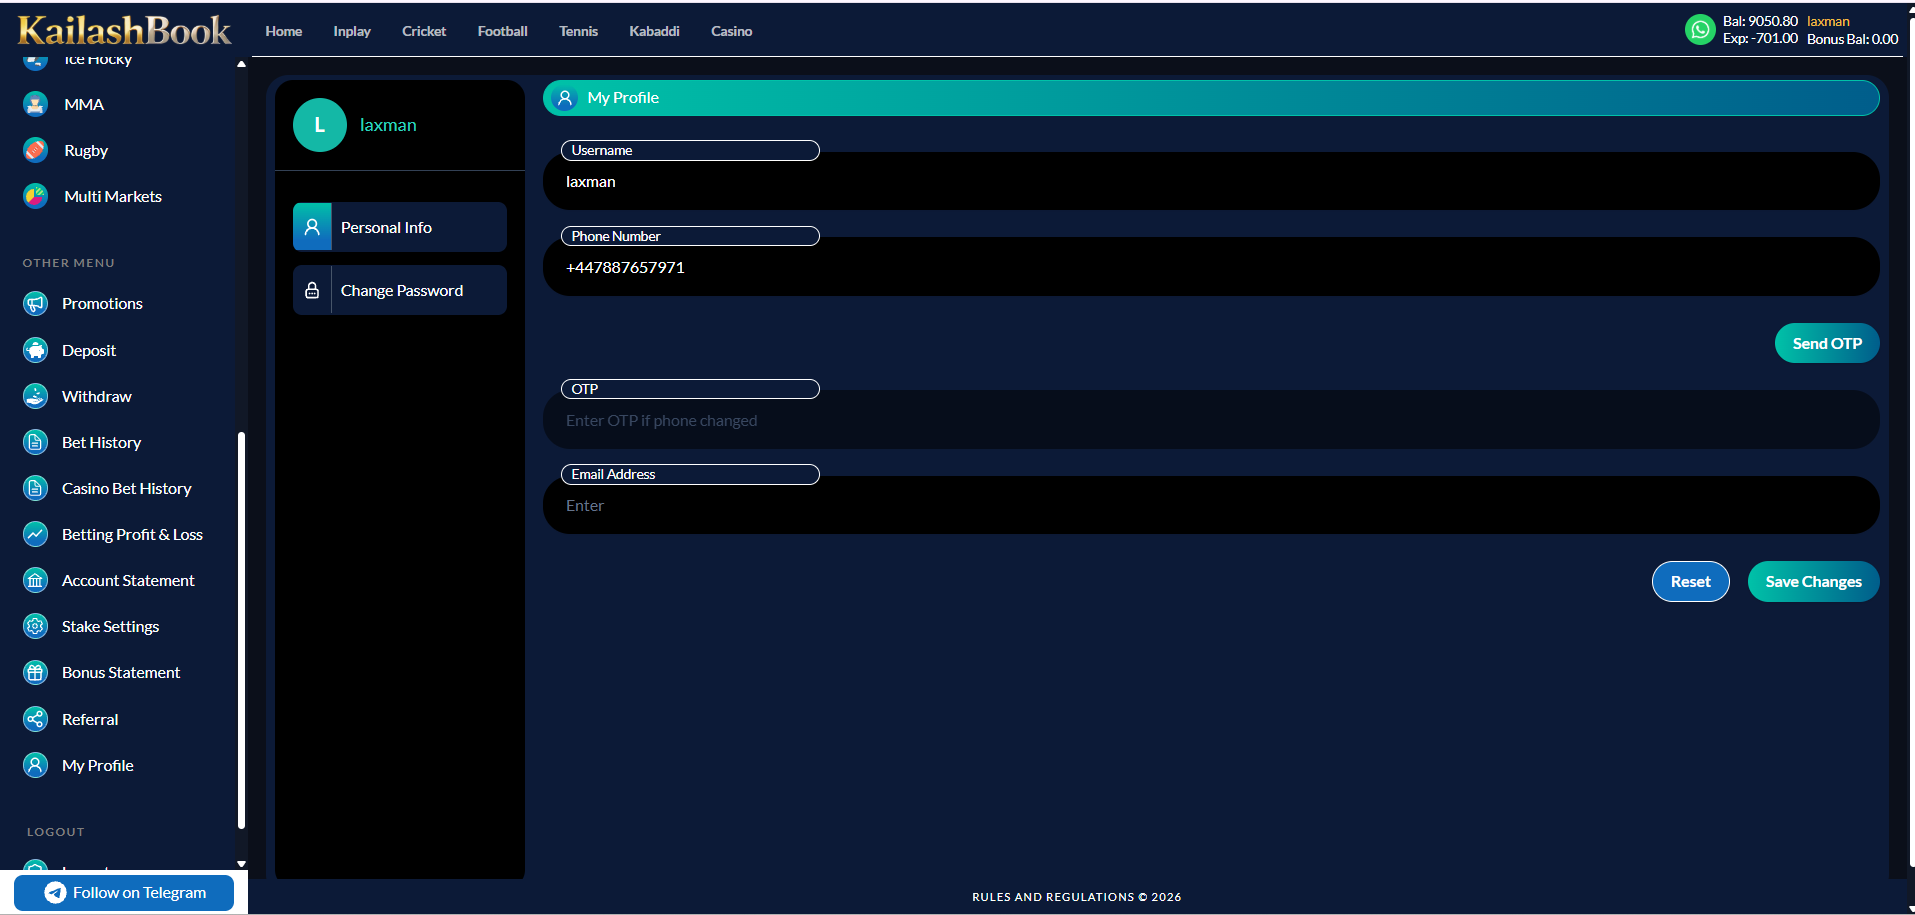Click the Exp: -701.00 exposure text

pyautogui.click(x=1760, y=39)
